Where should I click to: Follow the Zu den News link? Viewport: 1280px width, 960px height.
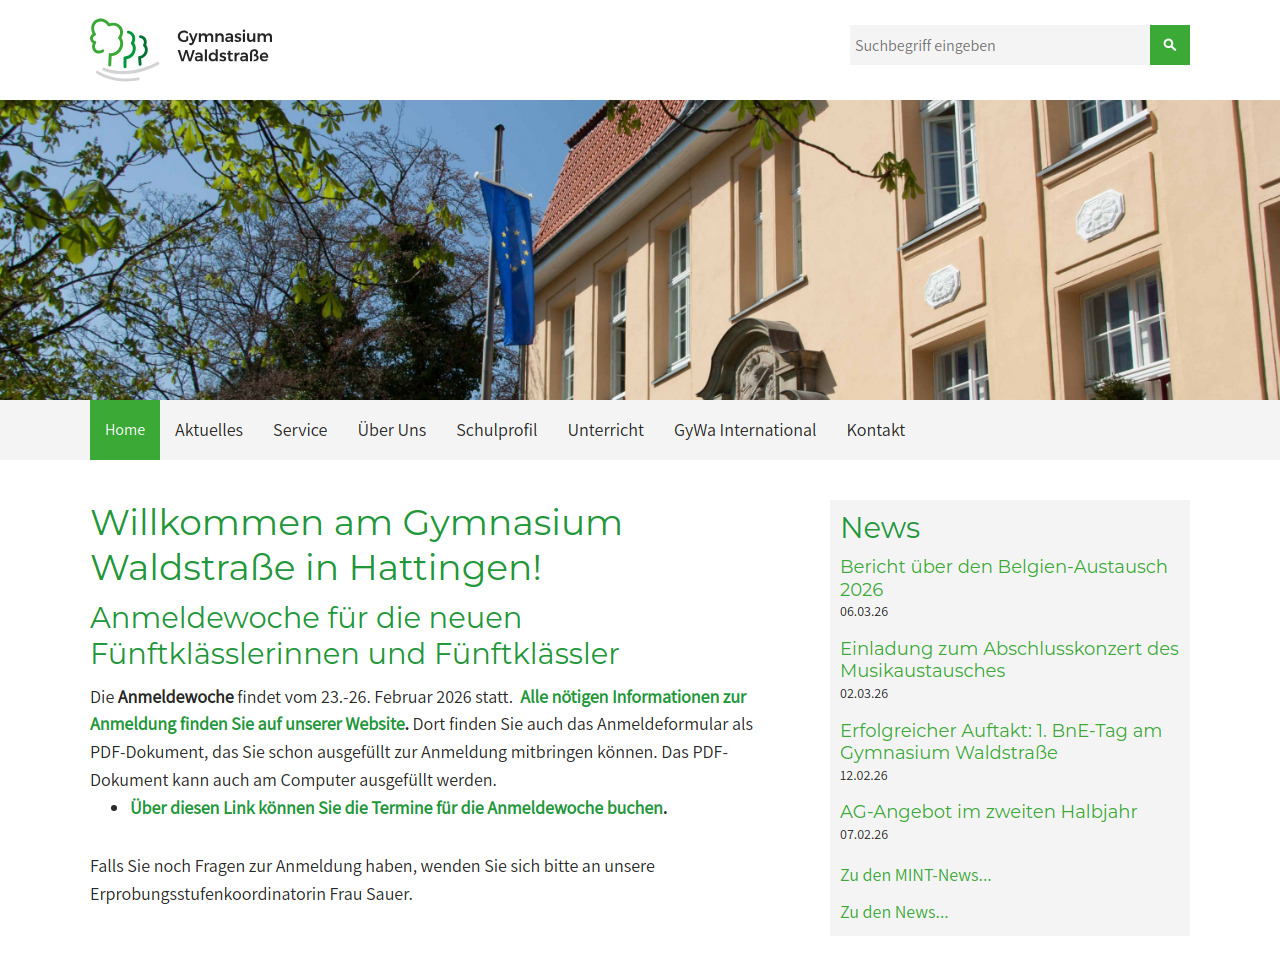click(x=894, y=912)
